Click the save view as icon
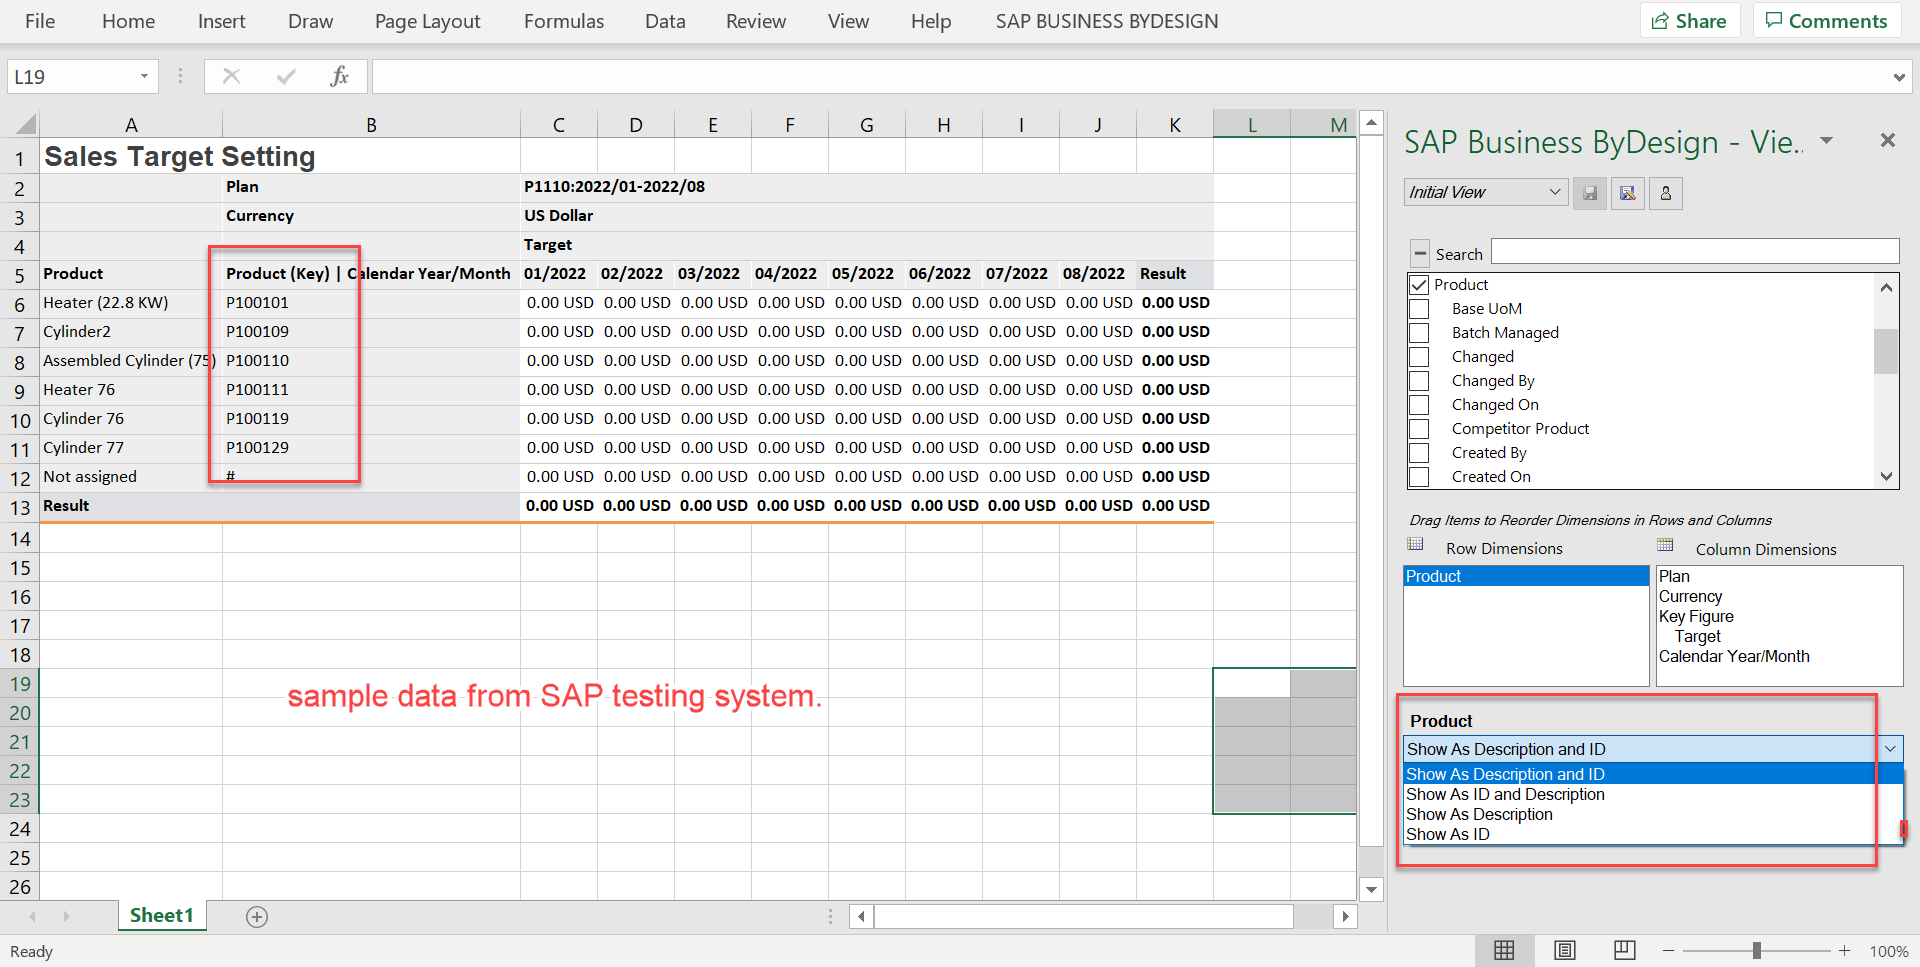Image resolution: width=1920 pixels, height=967 pixels. [x=1628, y=193]
